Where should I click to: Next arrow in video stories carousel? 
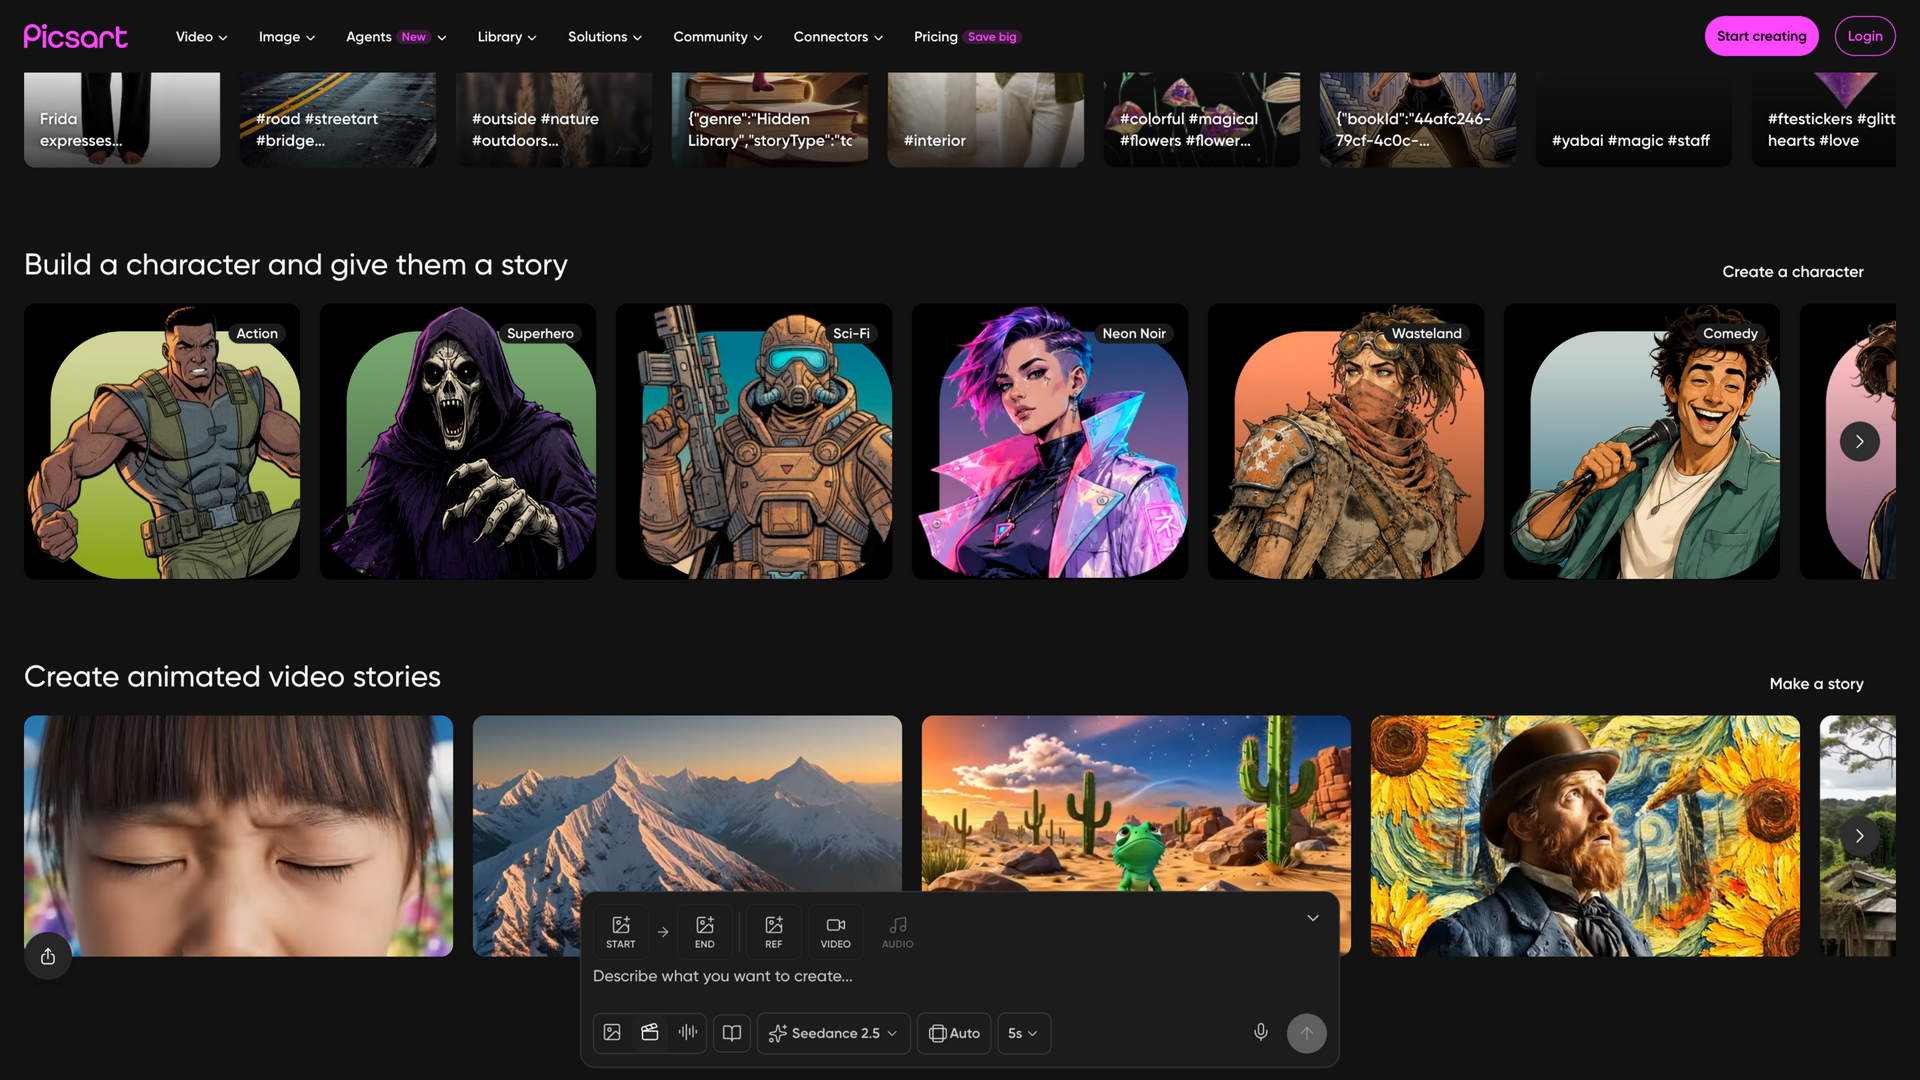tap(1860, 836)
